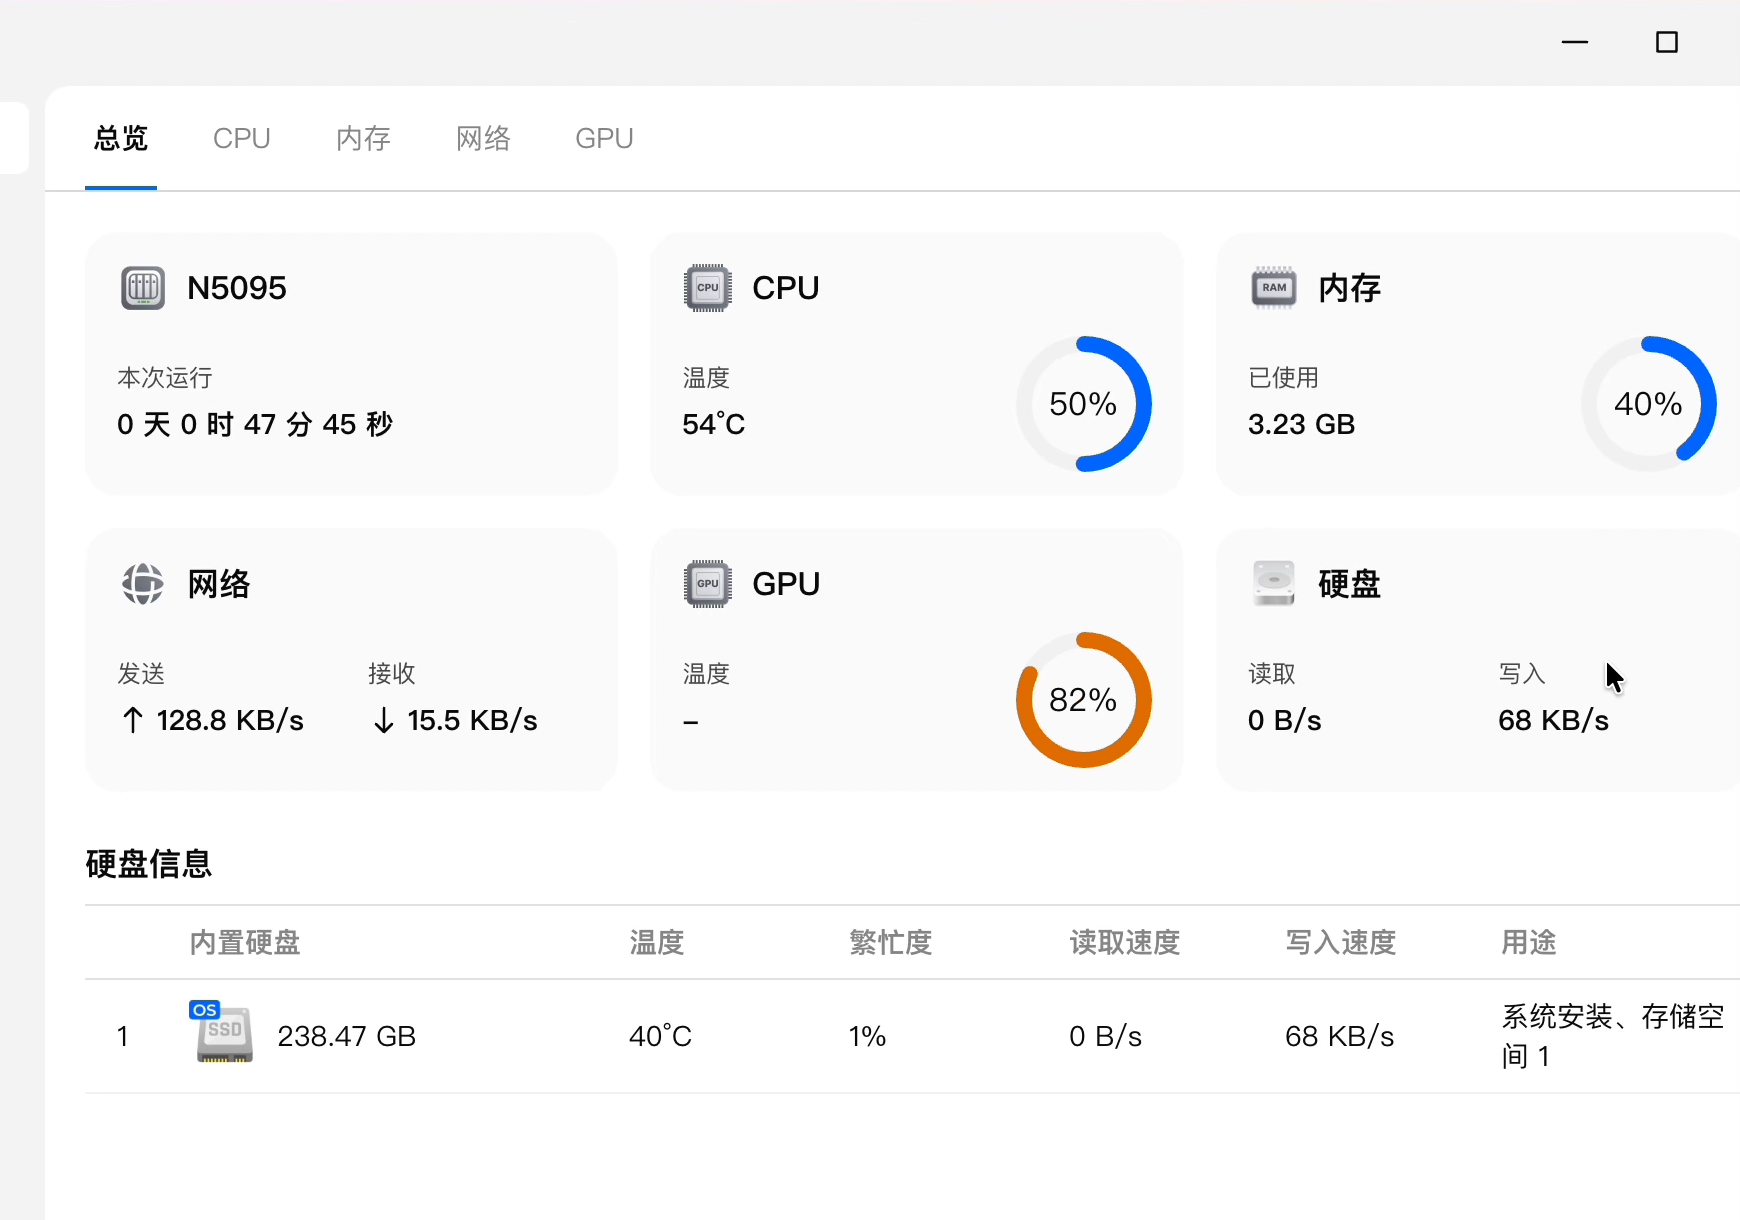Click the GPU 82% usage ring

tap(1084, 700)
